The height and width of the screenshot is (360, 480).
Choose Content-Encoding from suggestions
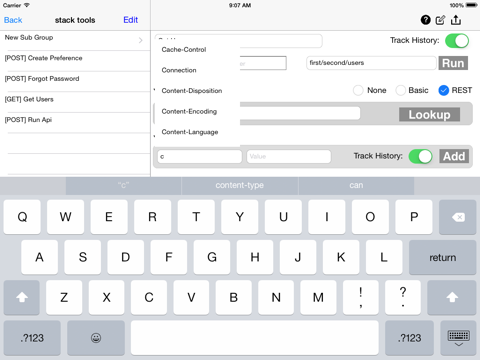click(197, 111)
